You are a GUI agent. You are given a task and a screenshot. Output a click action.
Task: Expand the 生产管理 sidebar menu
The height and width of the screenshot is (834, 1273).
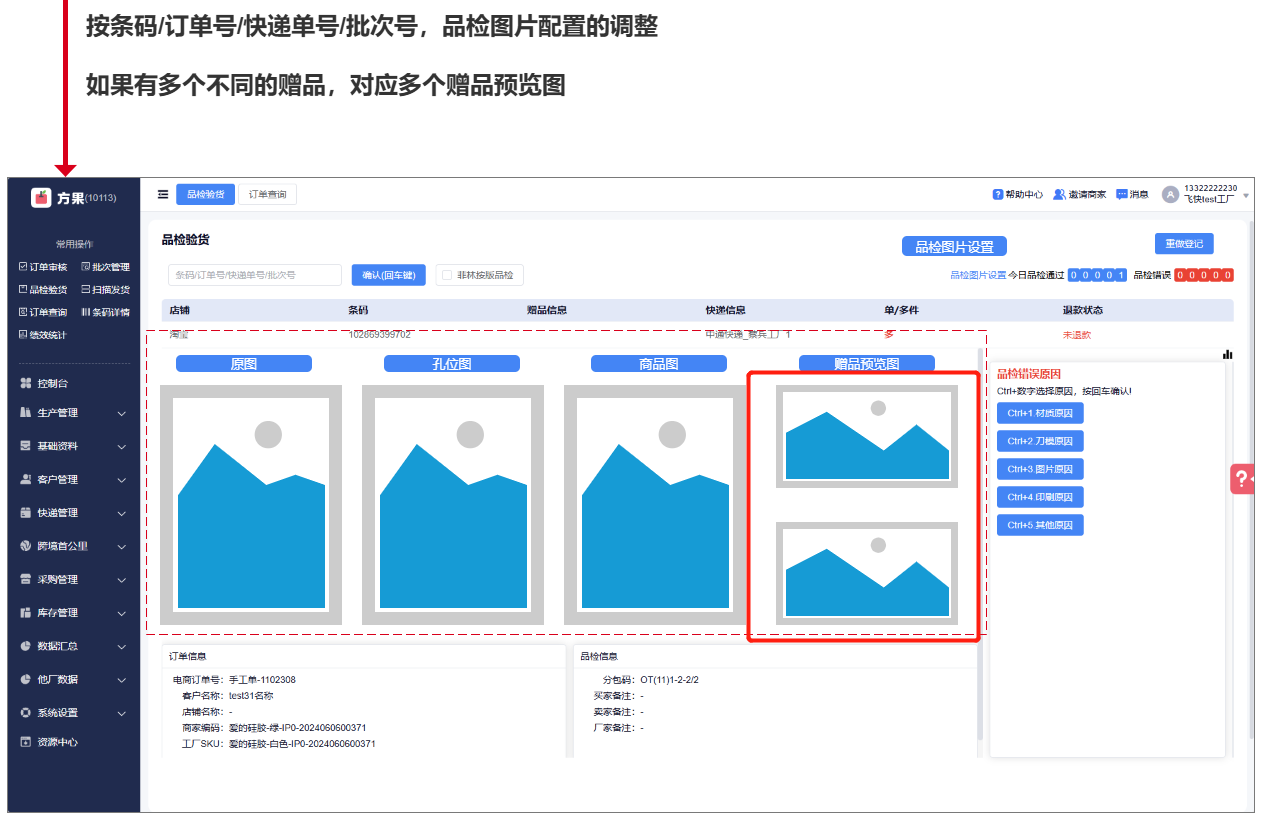click(74, 413)
